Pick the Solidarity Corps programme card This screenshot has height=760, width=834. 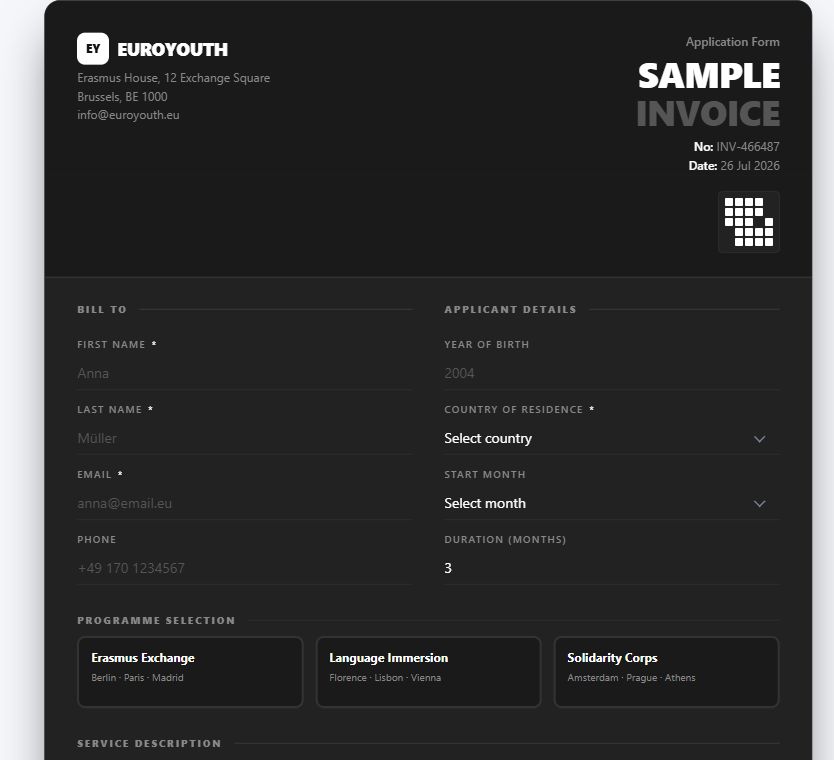click(x=666, y=672)
